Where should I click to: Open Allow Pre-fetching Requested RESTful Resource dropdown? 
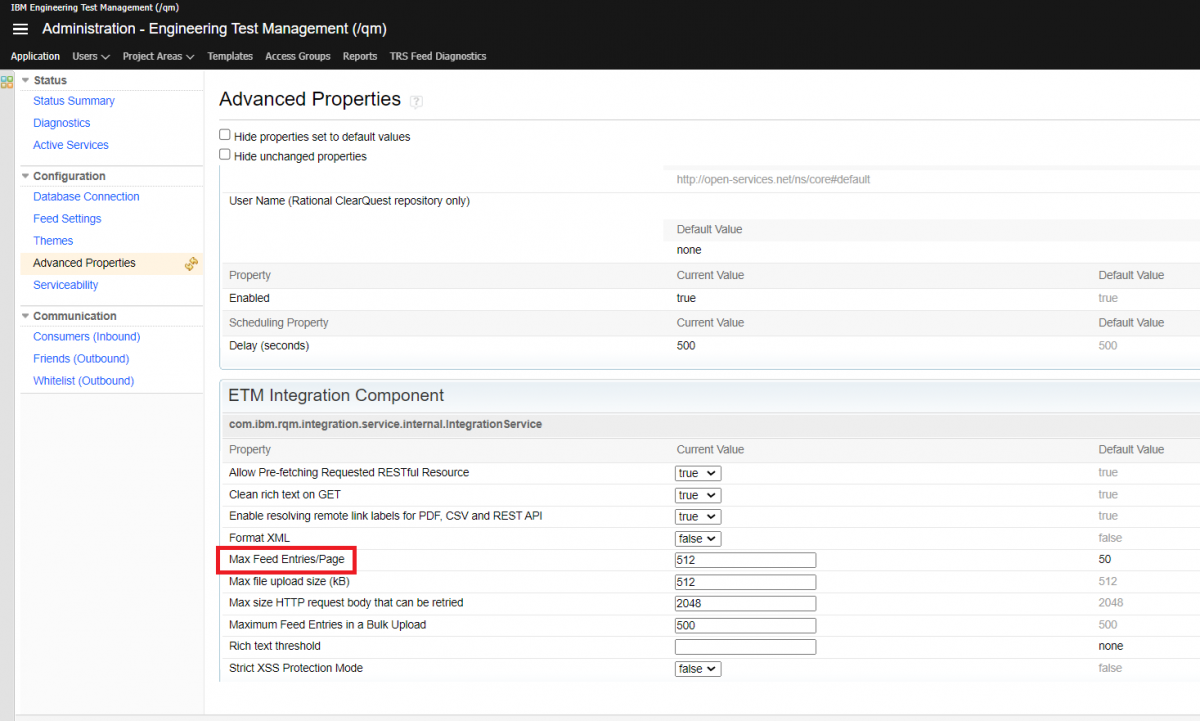tap(697, 473)
